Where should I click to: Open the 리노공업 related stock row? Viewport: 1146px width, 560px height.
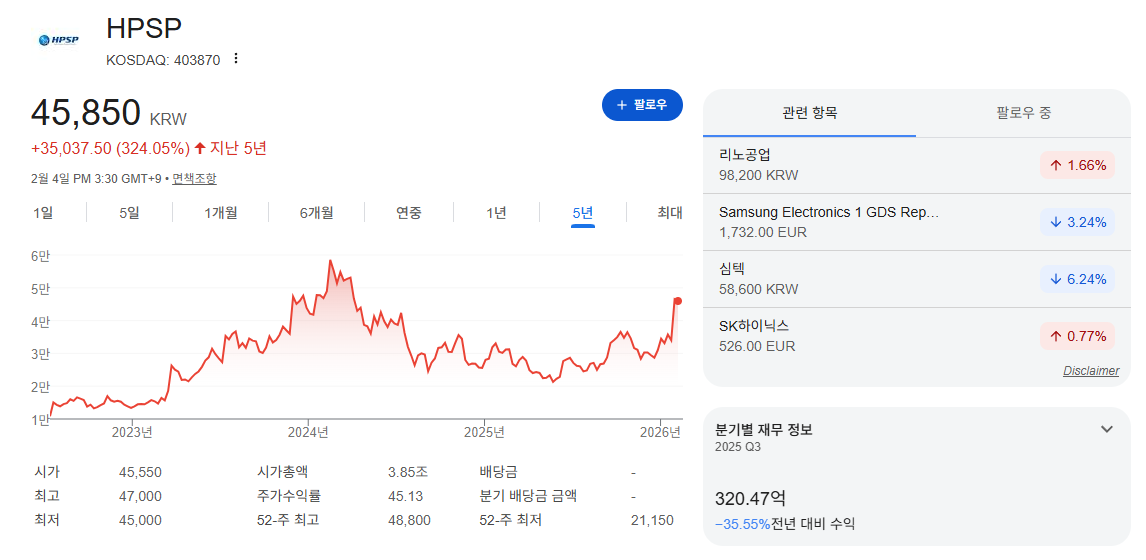coord(917,165)
